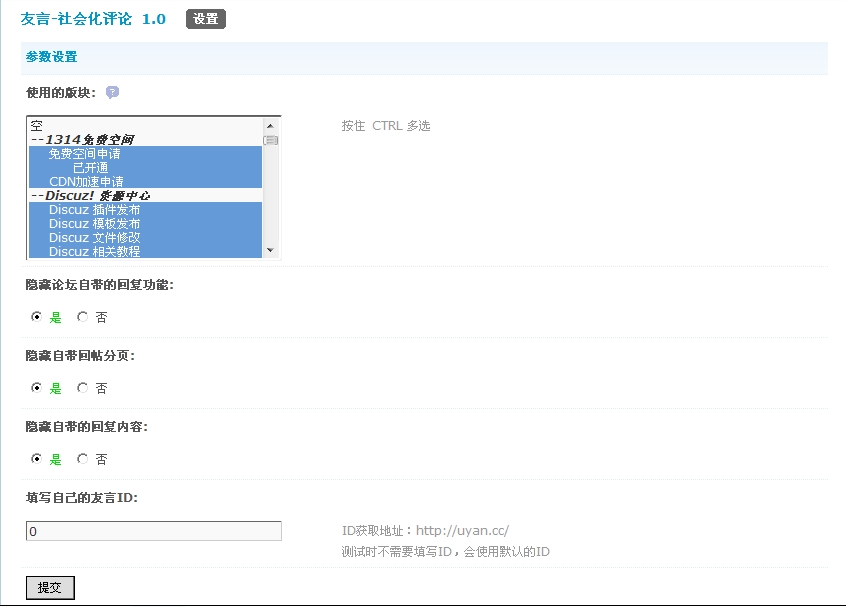Image resolution: width=846 pixels, height=607 pixels.
Task: Select 否 for 隐藏自带的回复内容
Action: (x=83, y=458)
